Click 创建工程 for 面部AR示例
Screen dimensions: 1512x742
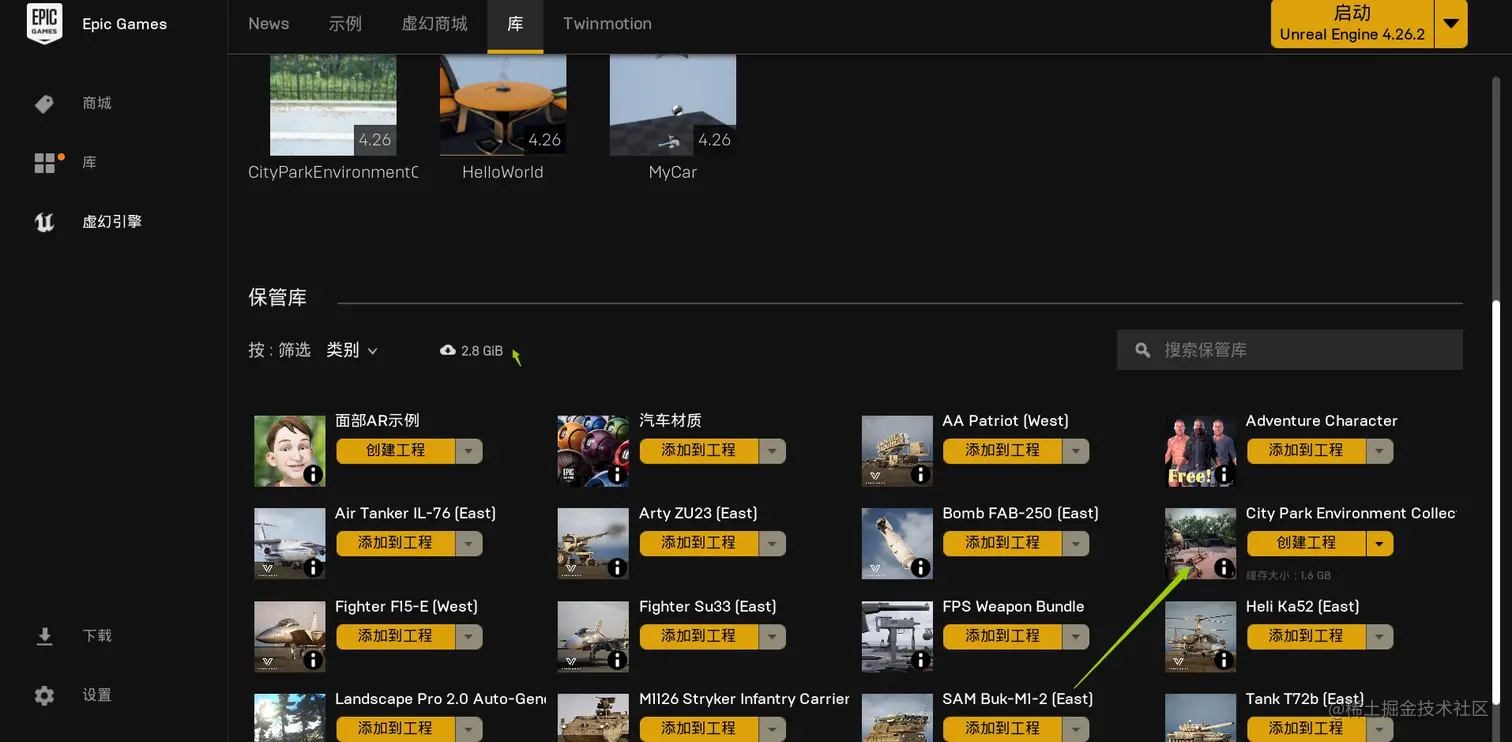[396, 451]
